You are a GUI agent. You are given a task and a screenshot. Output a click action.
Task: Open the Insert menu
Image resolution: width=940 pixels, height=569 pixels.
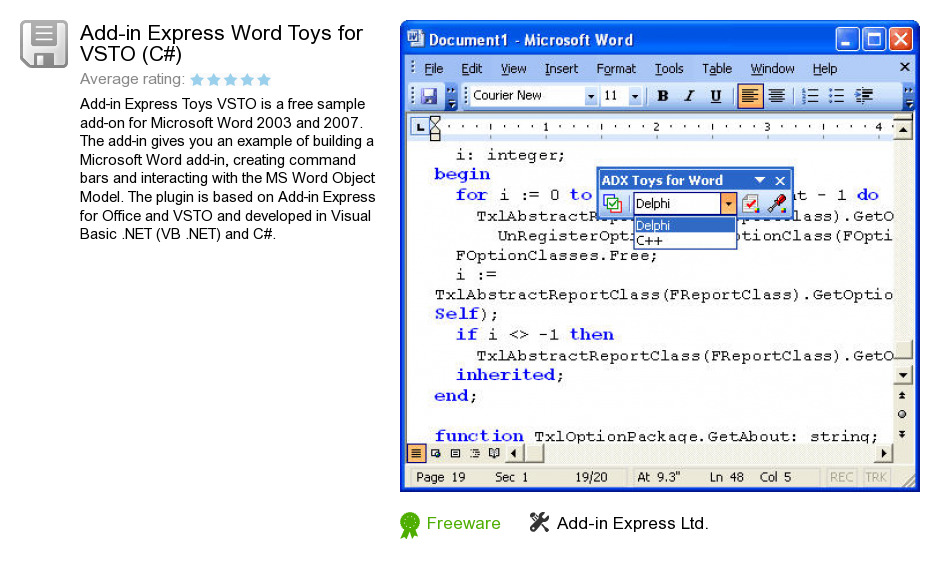561,69
